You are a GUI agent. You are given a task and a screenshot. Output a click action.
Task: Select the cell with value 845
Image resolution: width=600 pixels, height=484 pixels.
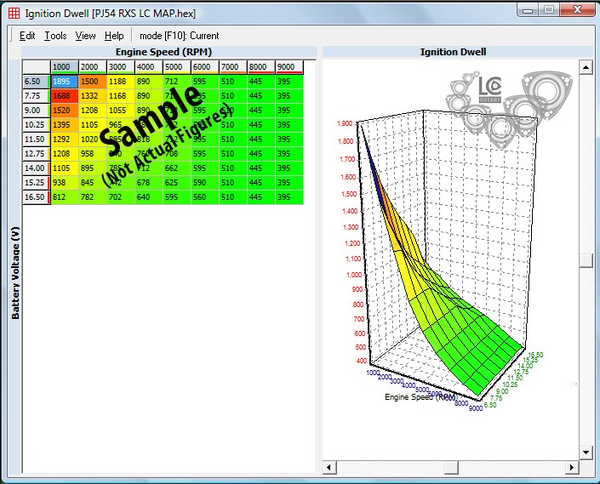click(93, 183)
